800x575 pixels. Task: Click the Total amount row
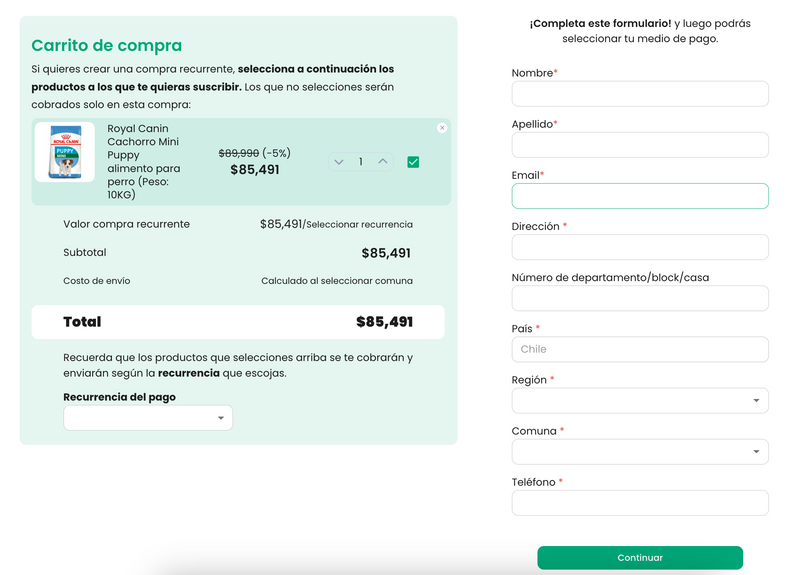click(238, 322)
